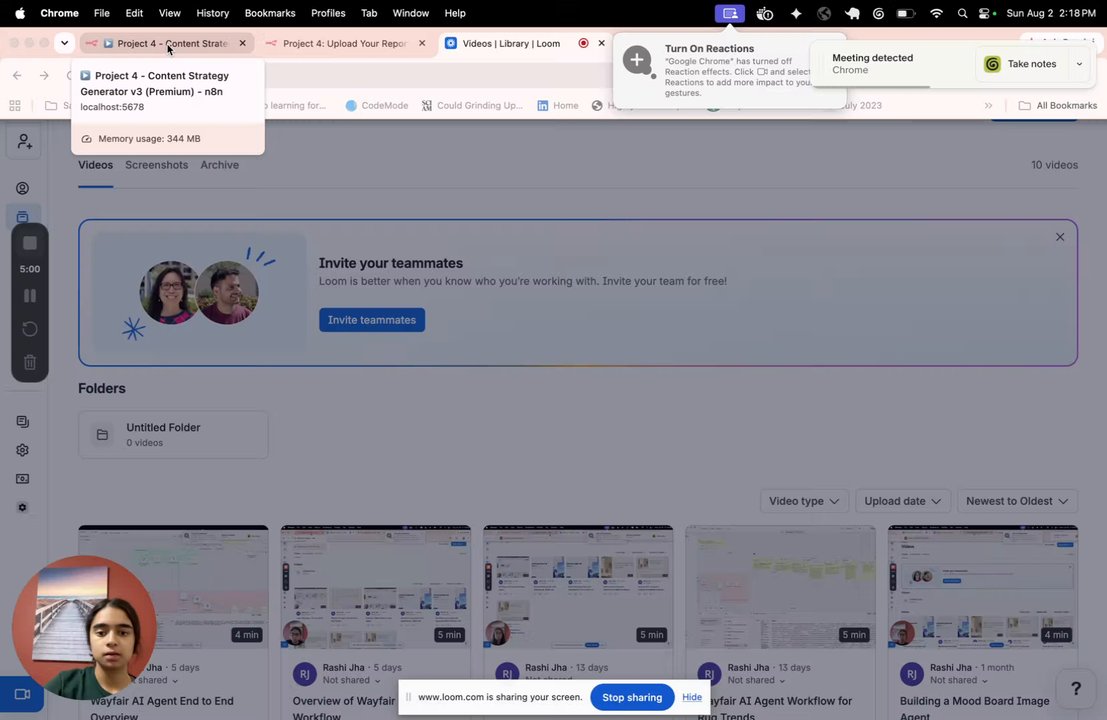This screenshot has height=720, width=1107.
Task: Open the Edit menu
Action: click(x=134, y=13)
